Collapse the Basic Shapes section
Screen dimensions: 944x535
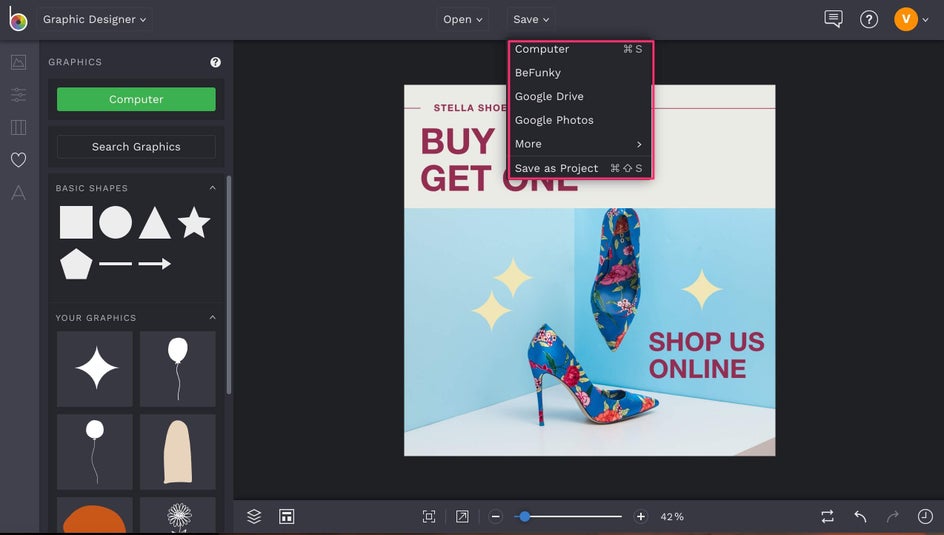coord(212,188)
